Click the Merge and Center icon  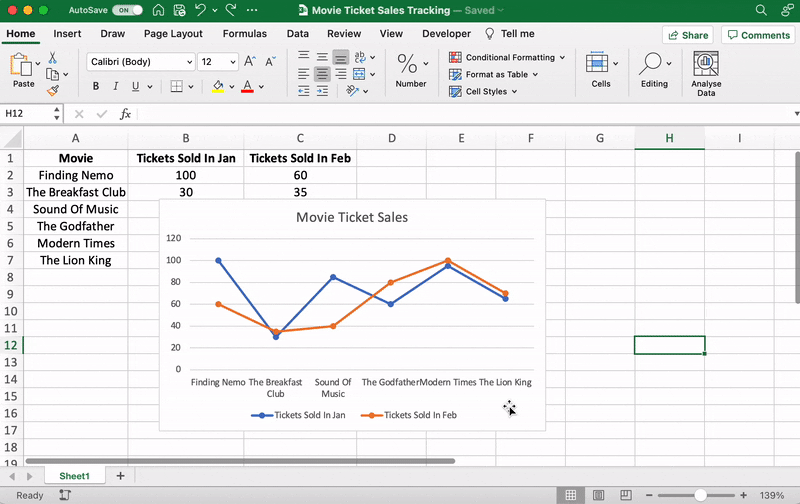(x=359, y=74)
